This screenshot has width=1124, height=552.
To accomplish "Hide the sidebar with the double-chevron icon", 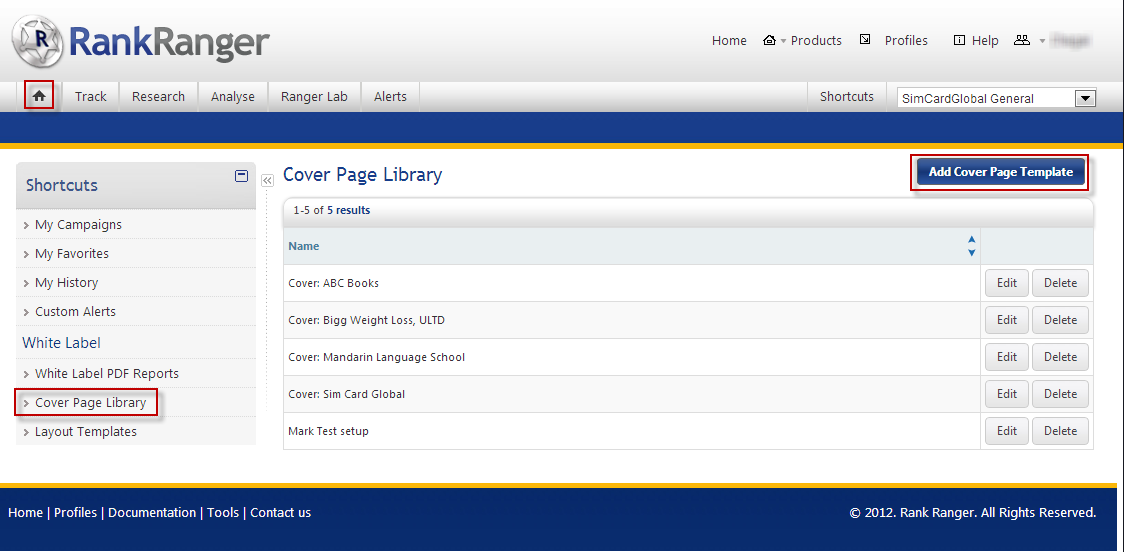I will point(267,181).
